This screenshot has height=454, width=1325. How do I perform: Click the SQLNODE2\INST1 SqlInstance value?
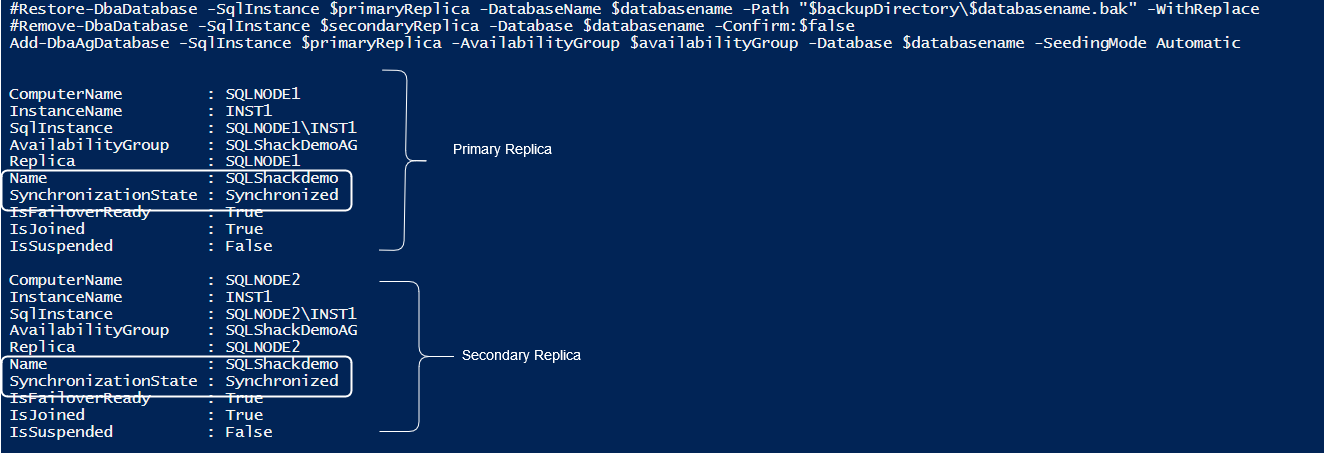tap(291, 314)
